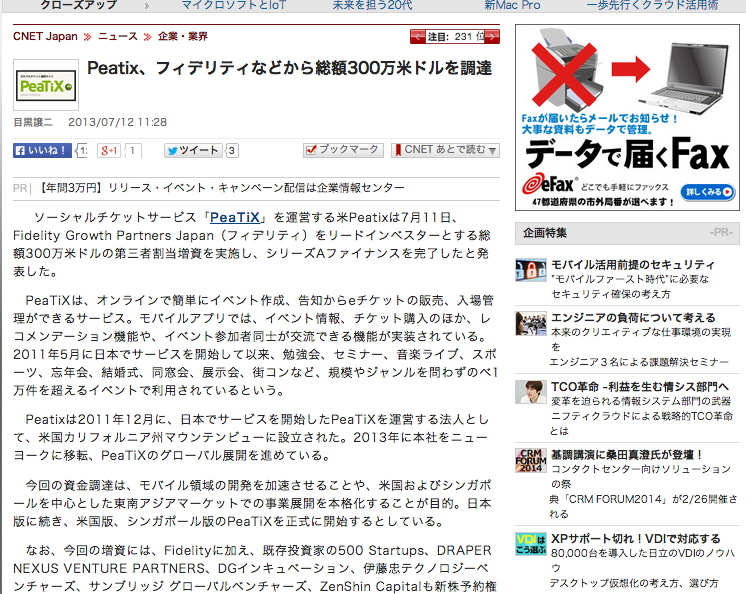This screenshot has width=746, height=594.
Task: Click 詳しくみる button in eFax ad
Action: coord(707,192)
